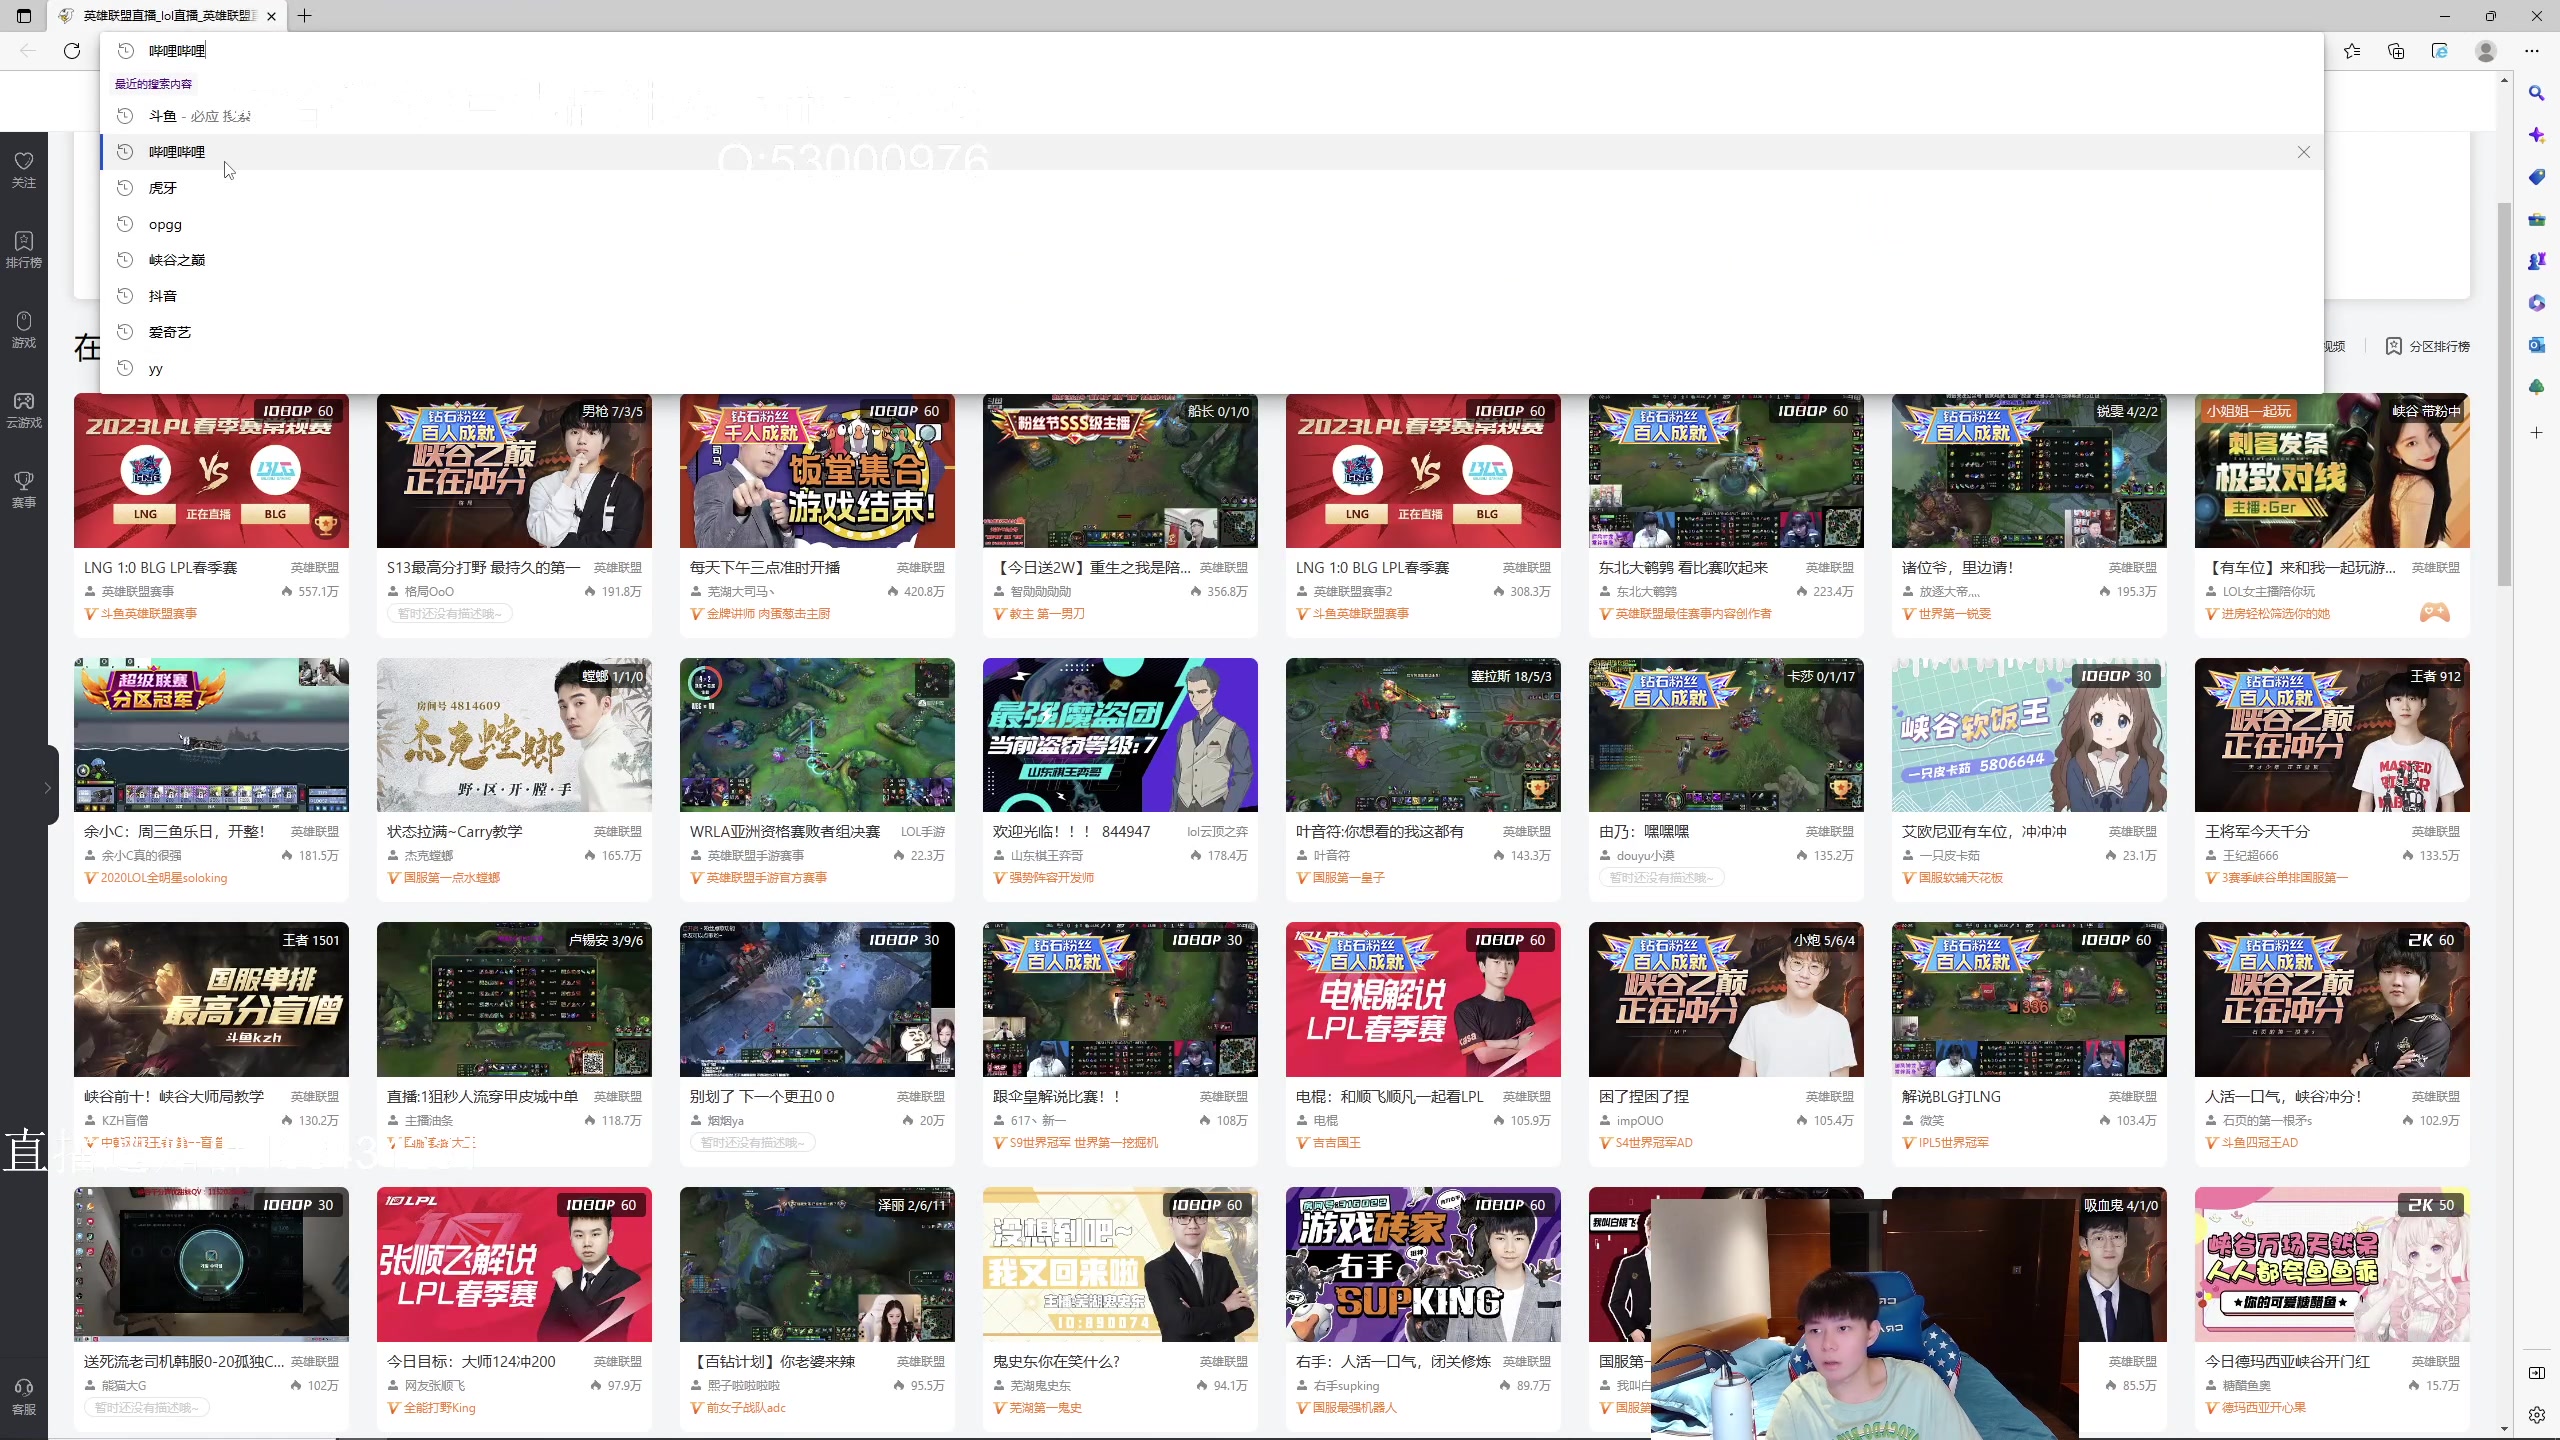
Task: Open 没想到吧 我又回来啦 thumbnail
Action: point(1120,1265)
